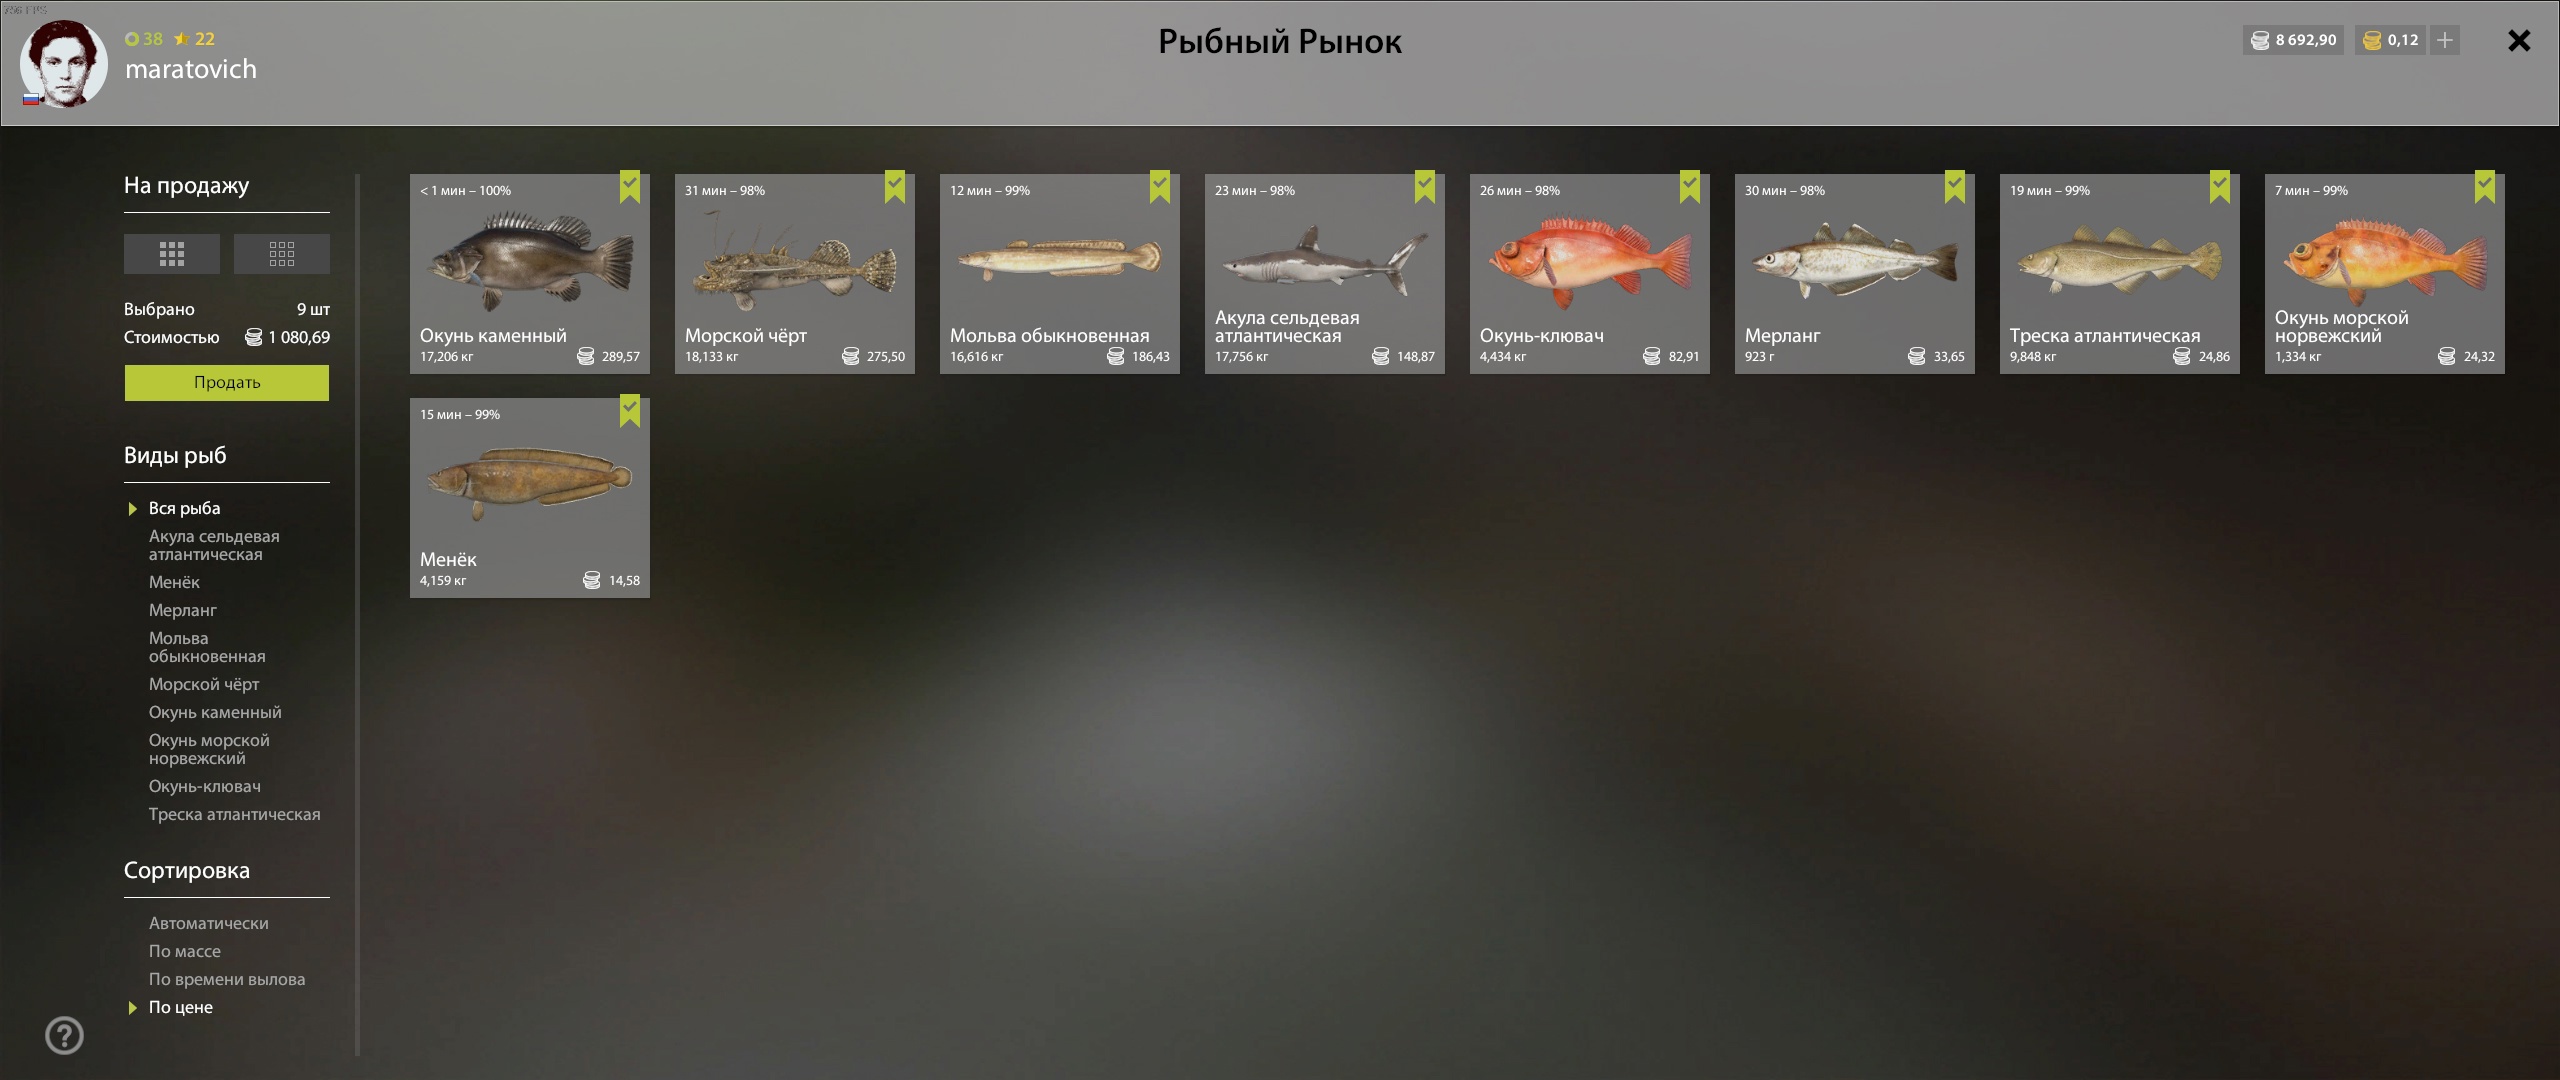Open the maratovich player avatar

tap(64, 64)
